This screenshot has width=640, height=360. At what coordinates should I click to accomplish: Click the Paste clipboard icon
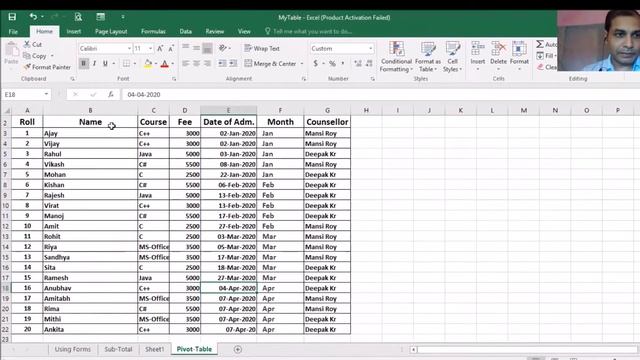pyautogui.click(x=12, y=50)
